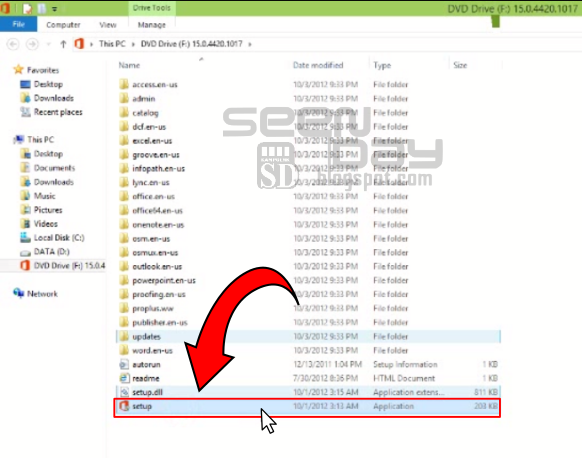
Task: Open Customize Quick Access Toolbar dropdown
Action: point(55,9)
